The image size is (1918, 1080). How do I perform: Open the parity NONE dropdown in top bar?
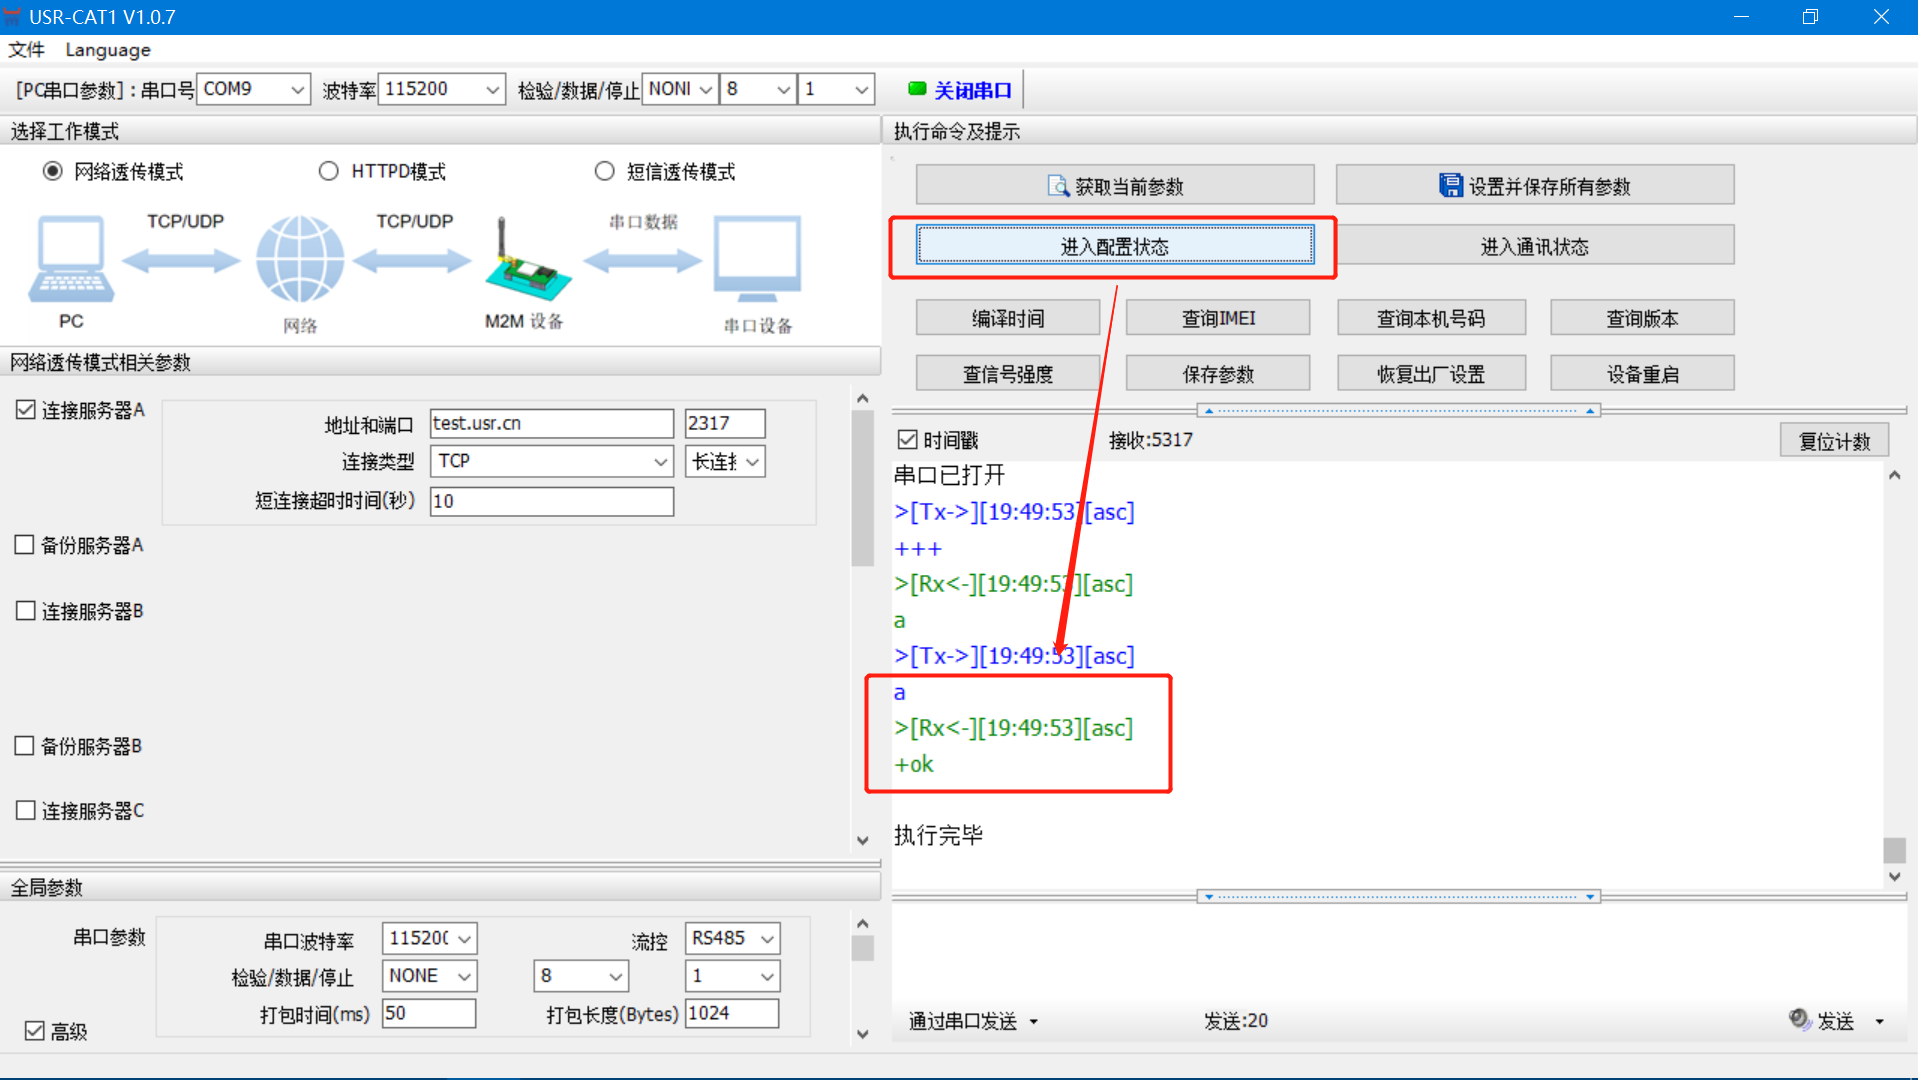pos(680,89)
